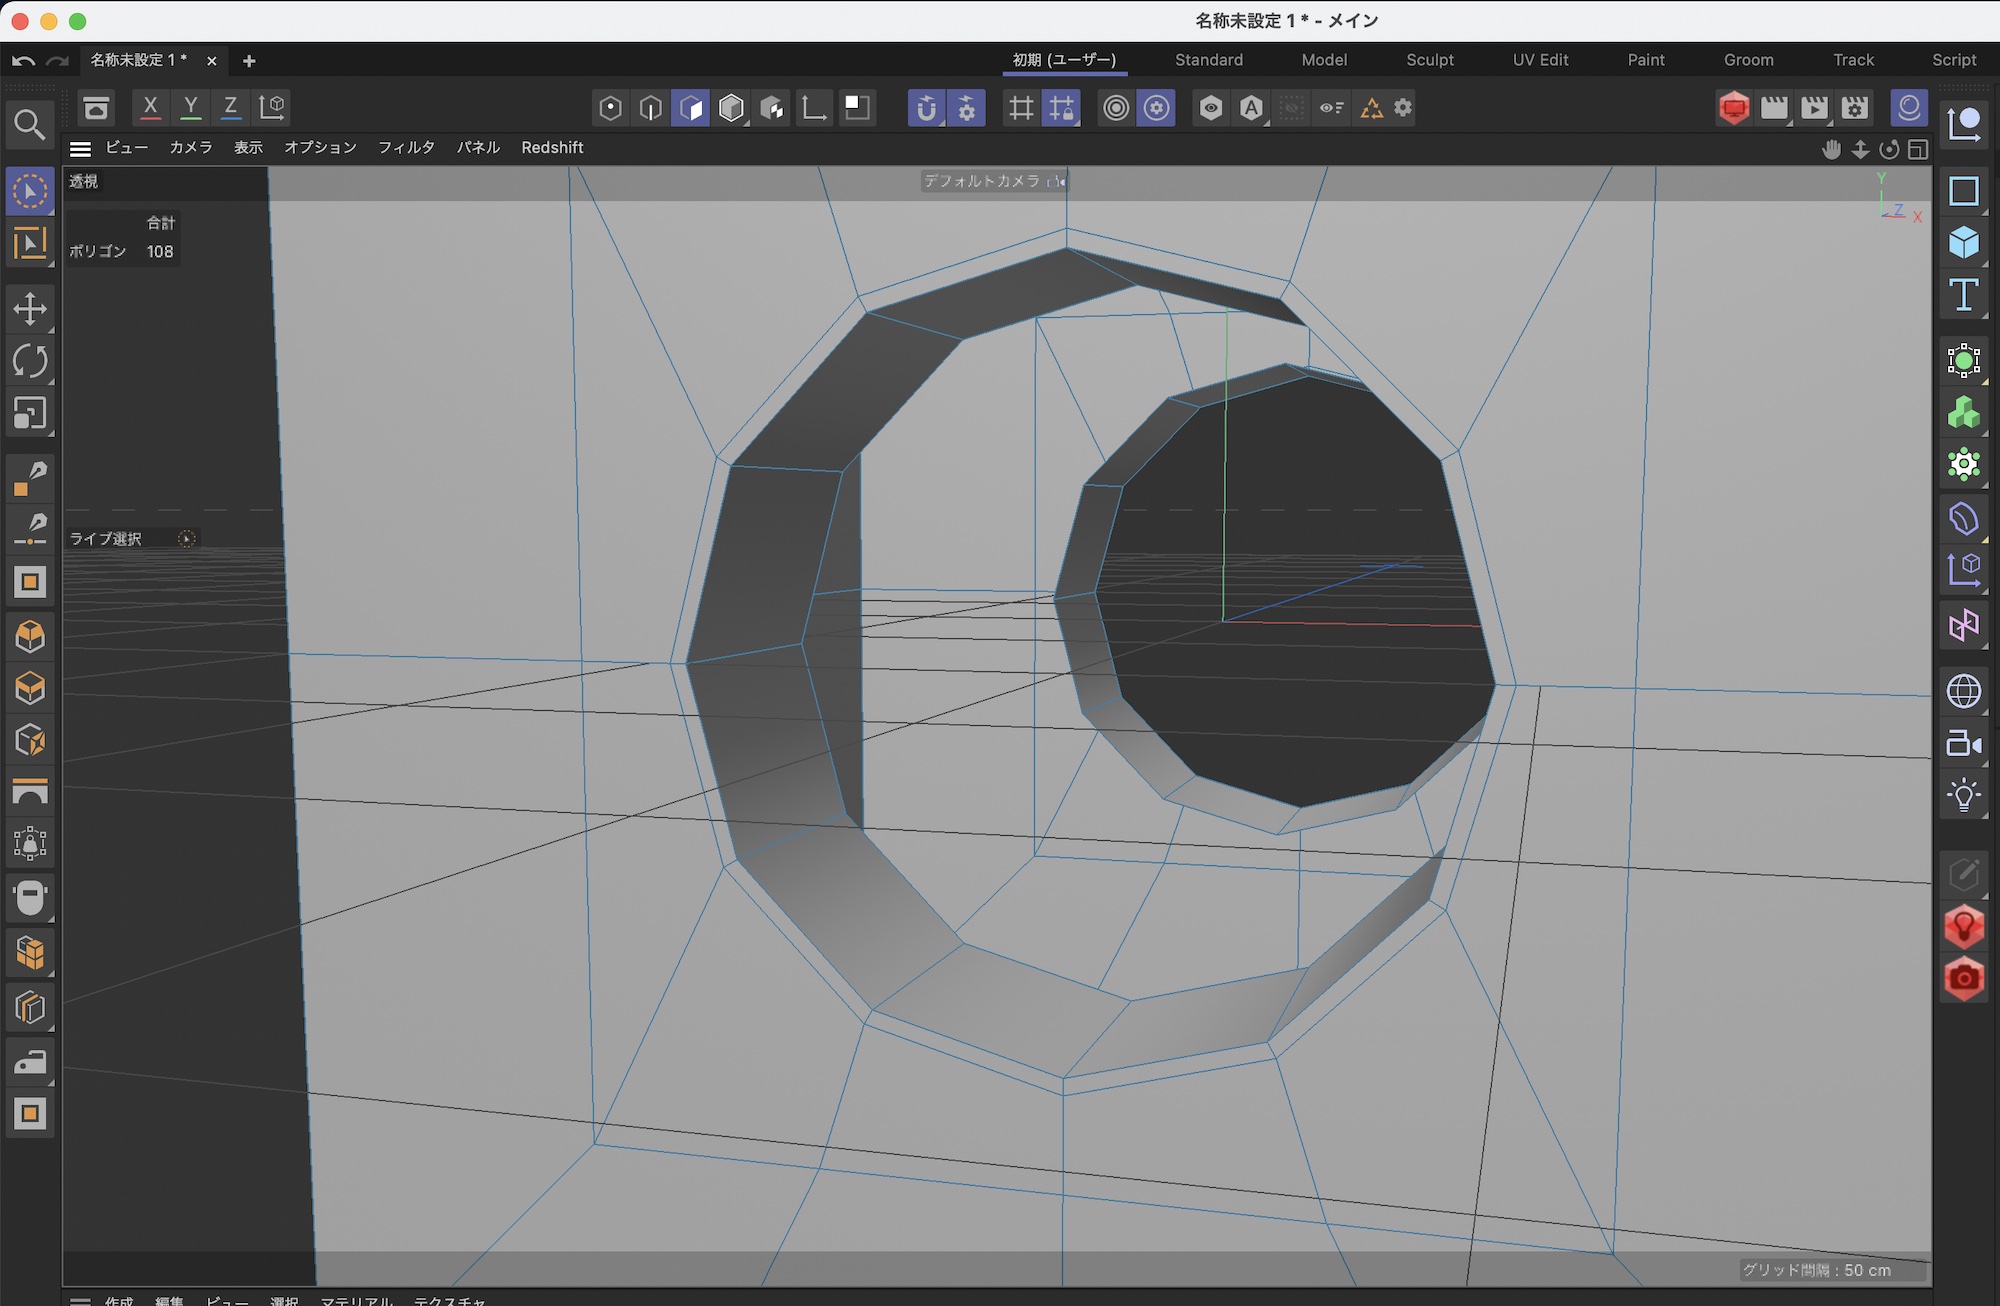Open the カメラ menu
The height and width of the screenshot is (1306, 2000).
pyautogui.click(x=190, y=148)
